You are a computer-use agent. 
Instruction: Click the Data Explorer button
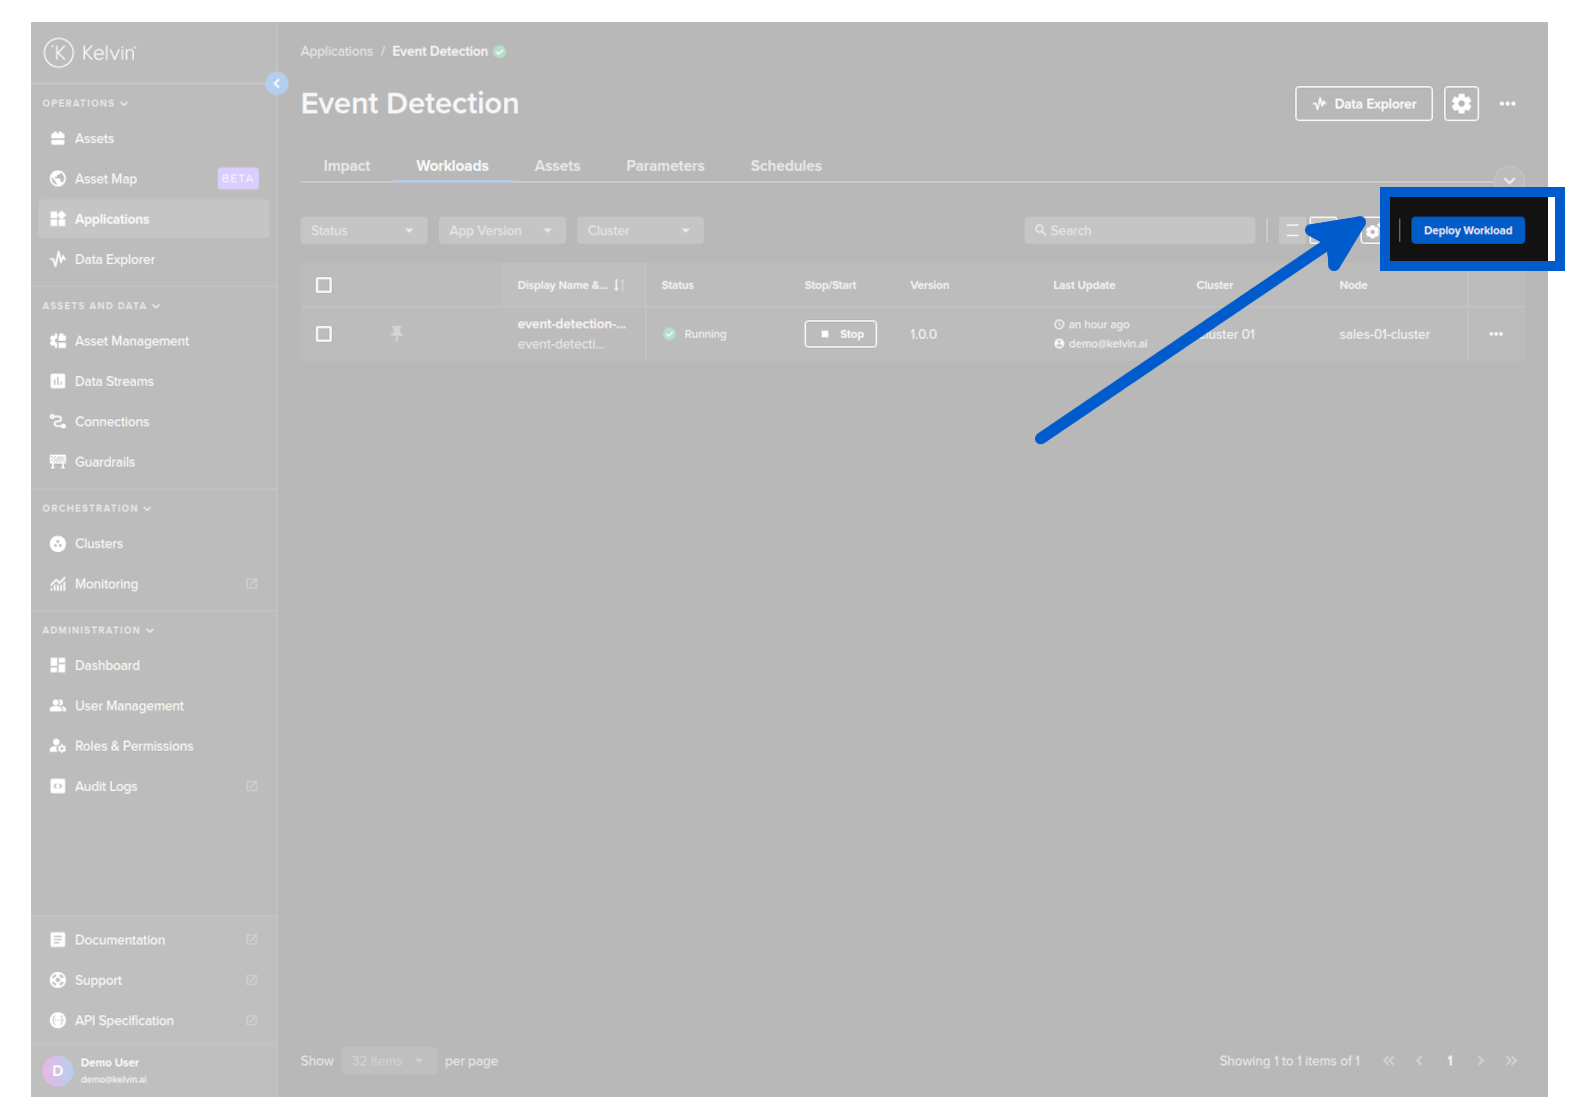click(x=1363, y=104)
